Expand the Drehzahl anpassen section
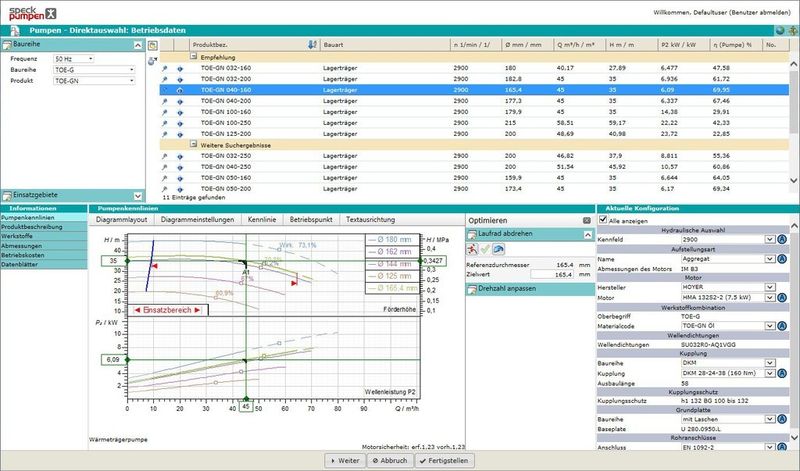Viewport: 800px width, 471px height. (530, 289)
